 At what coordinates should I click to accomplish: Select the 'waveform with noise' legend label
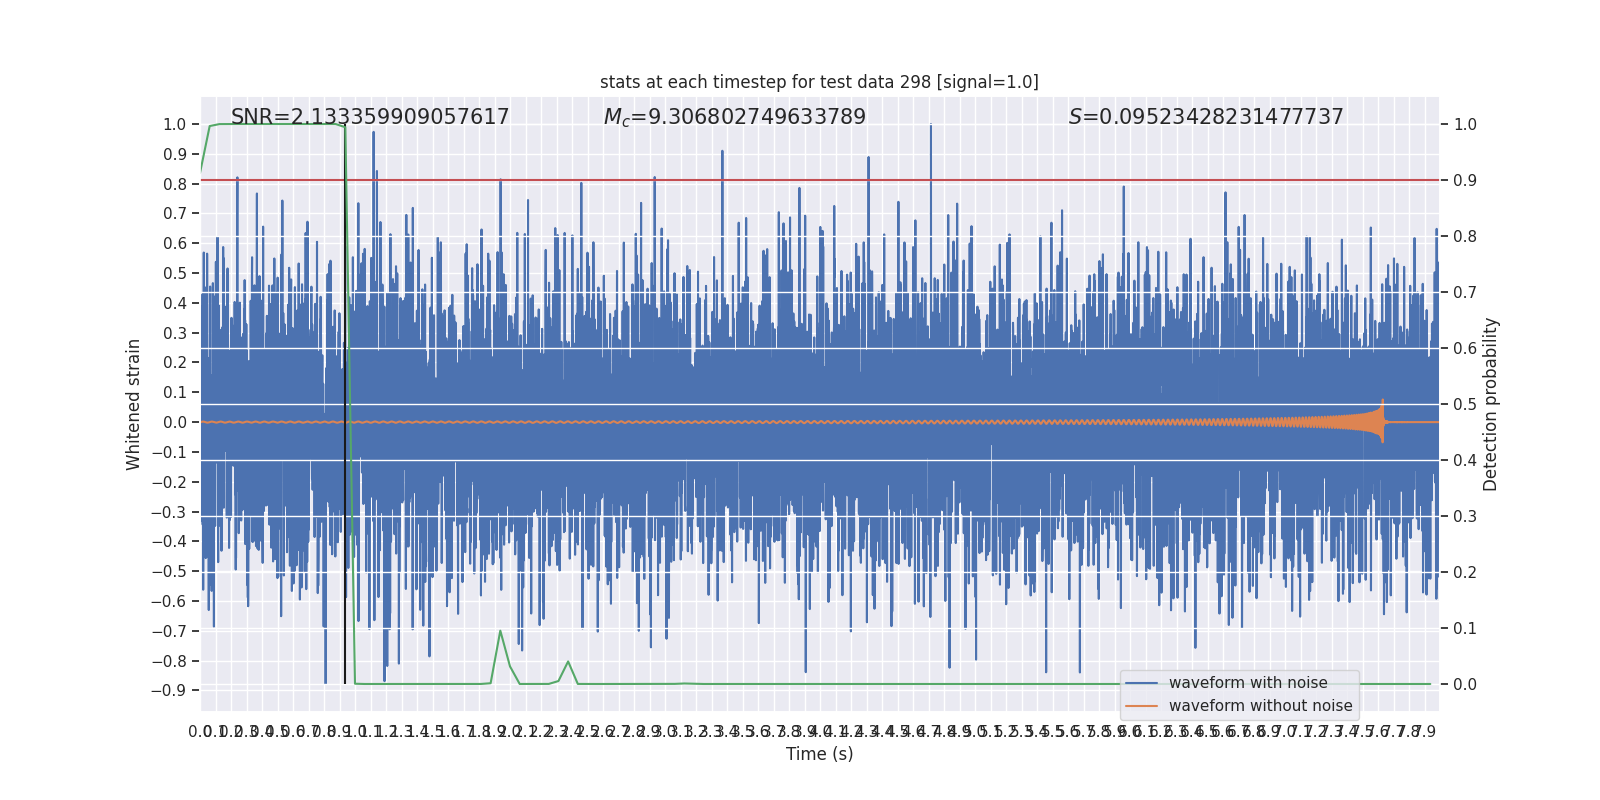(x=1248, y=683)
